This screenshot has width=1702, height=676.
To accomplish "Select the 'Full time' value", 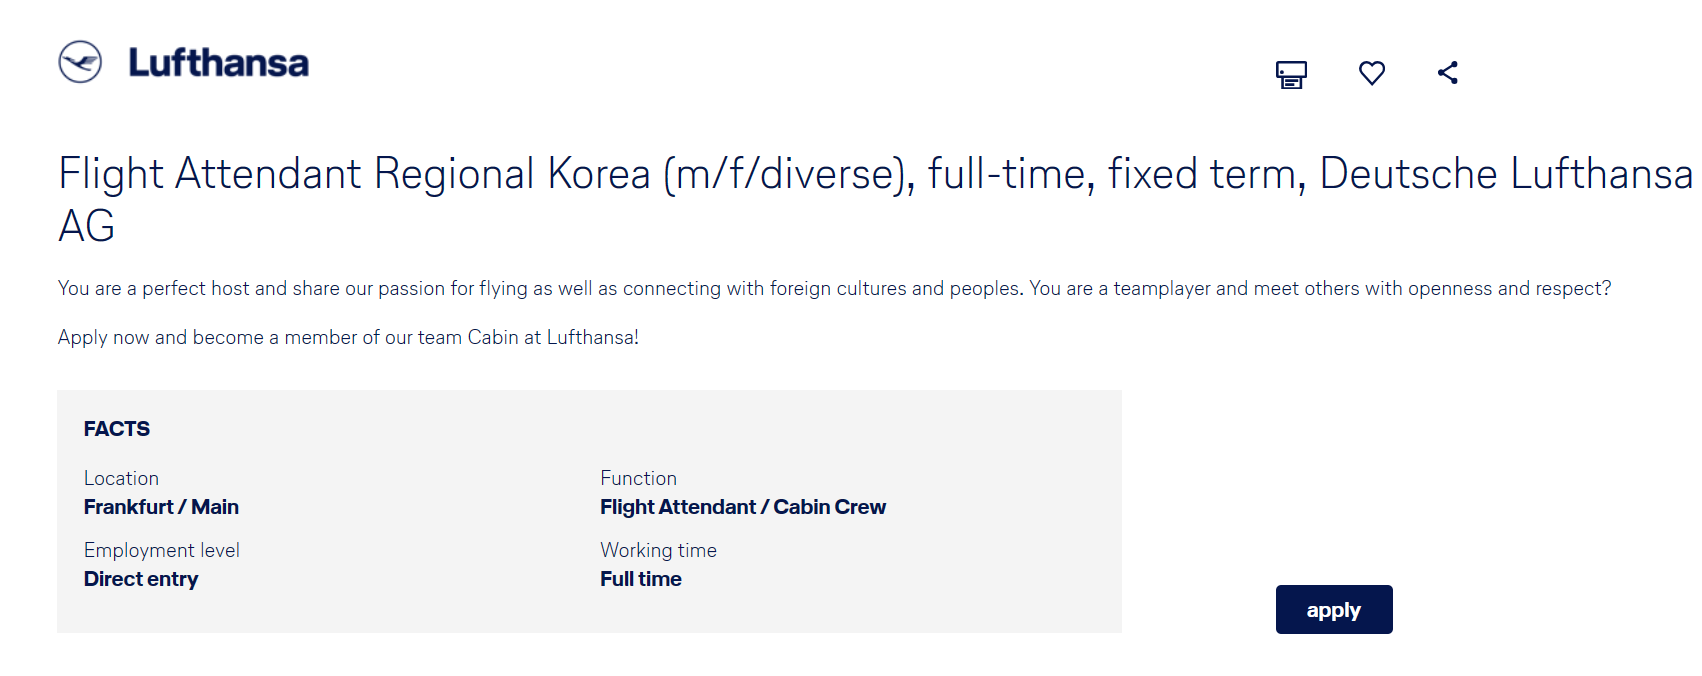I will click(641, 579).
